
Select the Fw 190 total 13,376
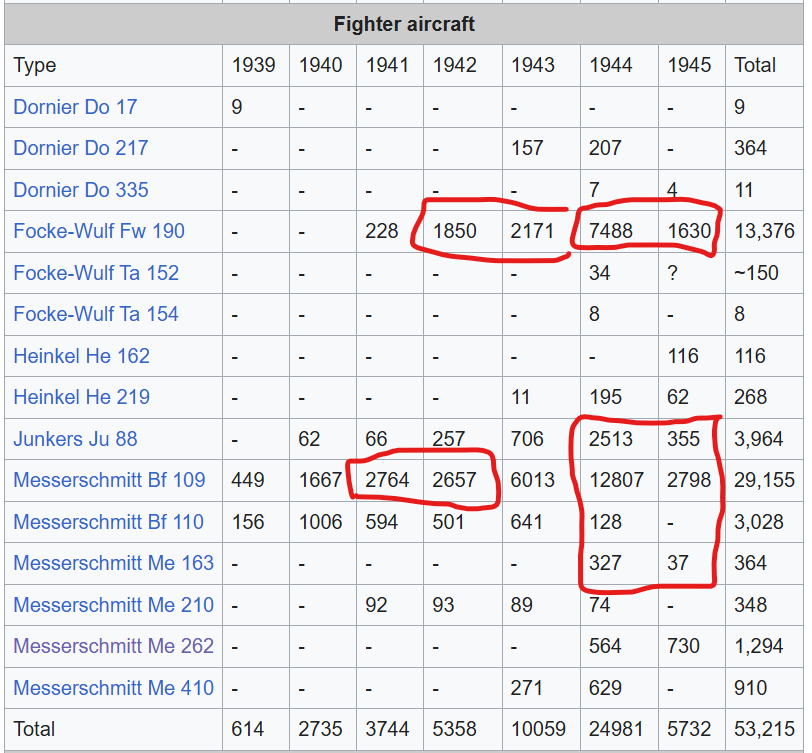[764, 231]
